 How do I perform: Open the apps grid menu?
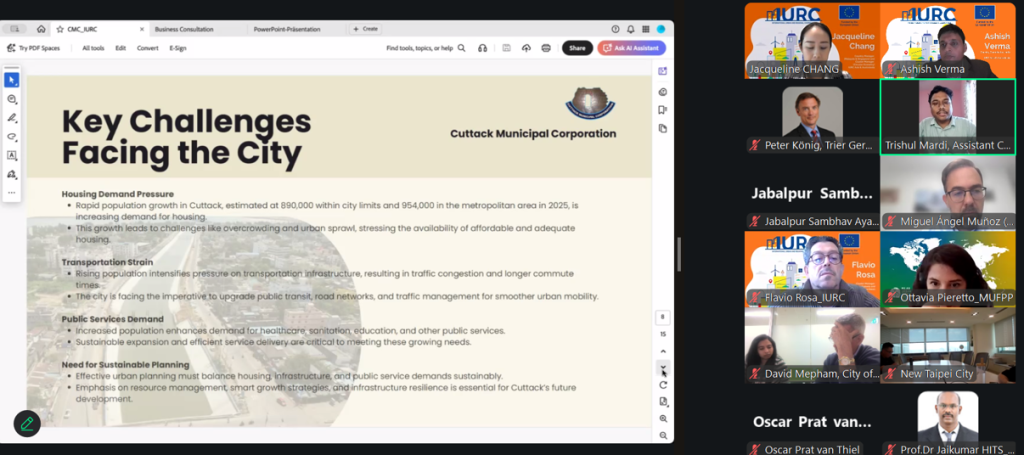pyautogui.click(x=644, y=29)
